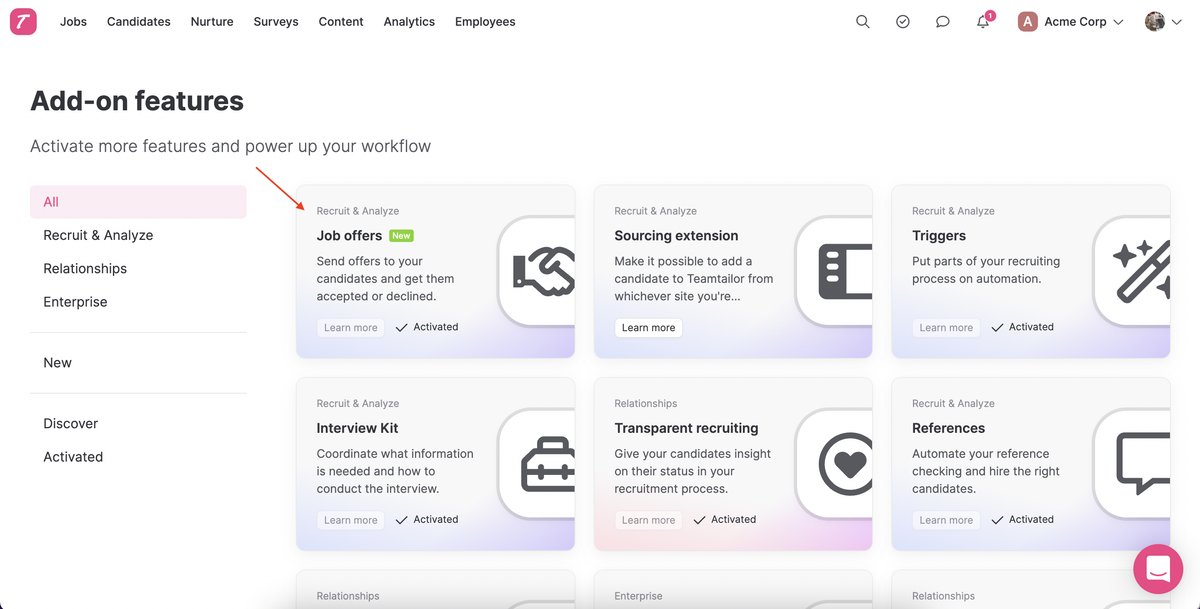Open the Triggers feature card

click(939, 236)
